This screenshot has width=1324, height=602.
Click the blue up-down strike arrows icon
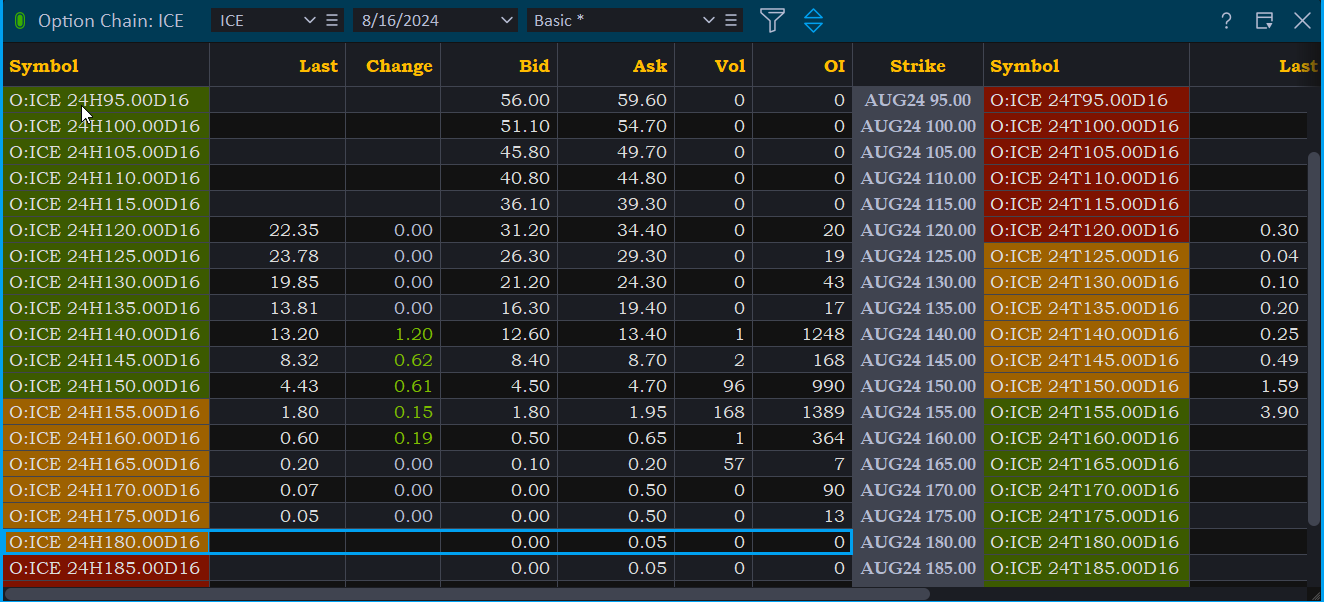tap(813, 20)
